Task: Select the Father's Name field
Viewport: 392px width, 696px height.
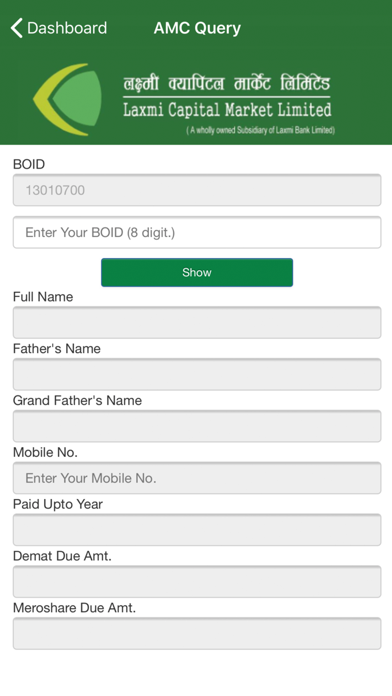Action: point(197,374)
